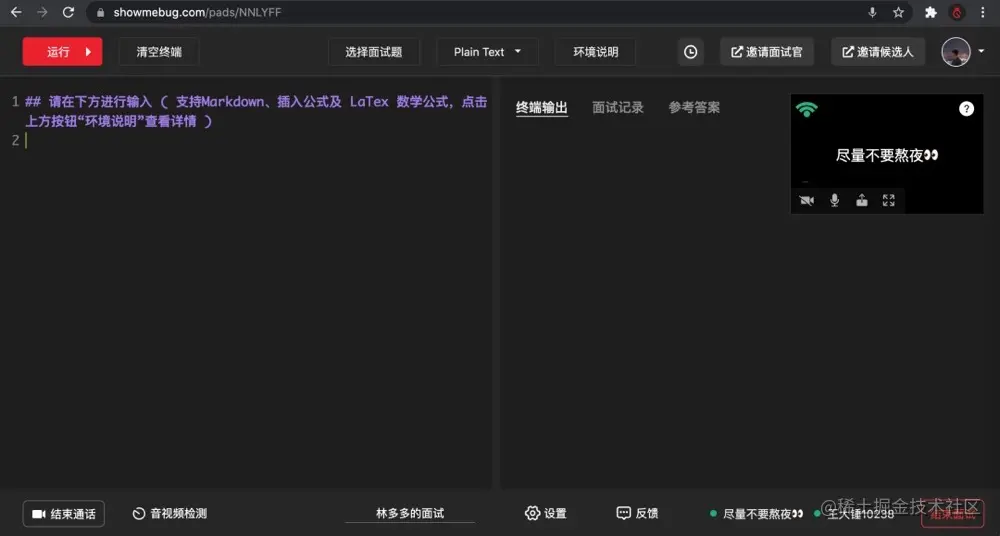The image size is (1000, 536).
Task: Click the video panel help question icon
Action: [x=966, y=108]
